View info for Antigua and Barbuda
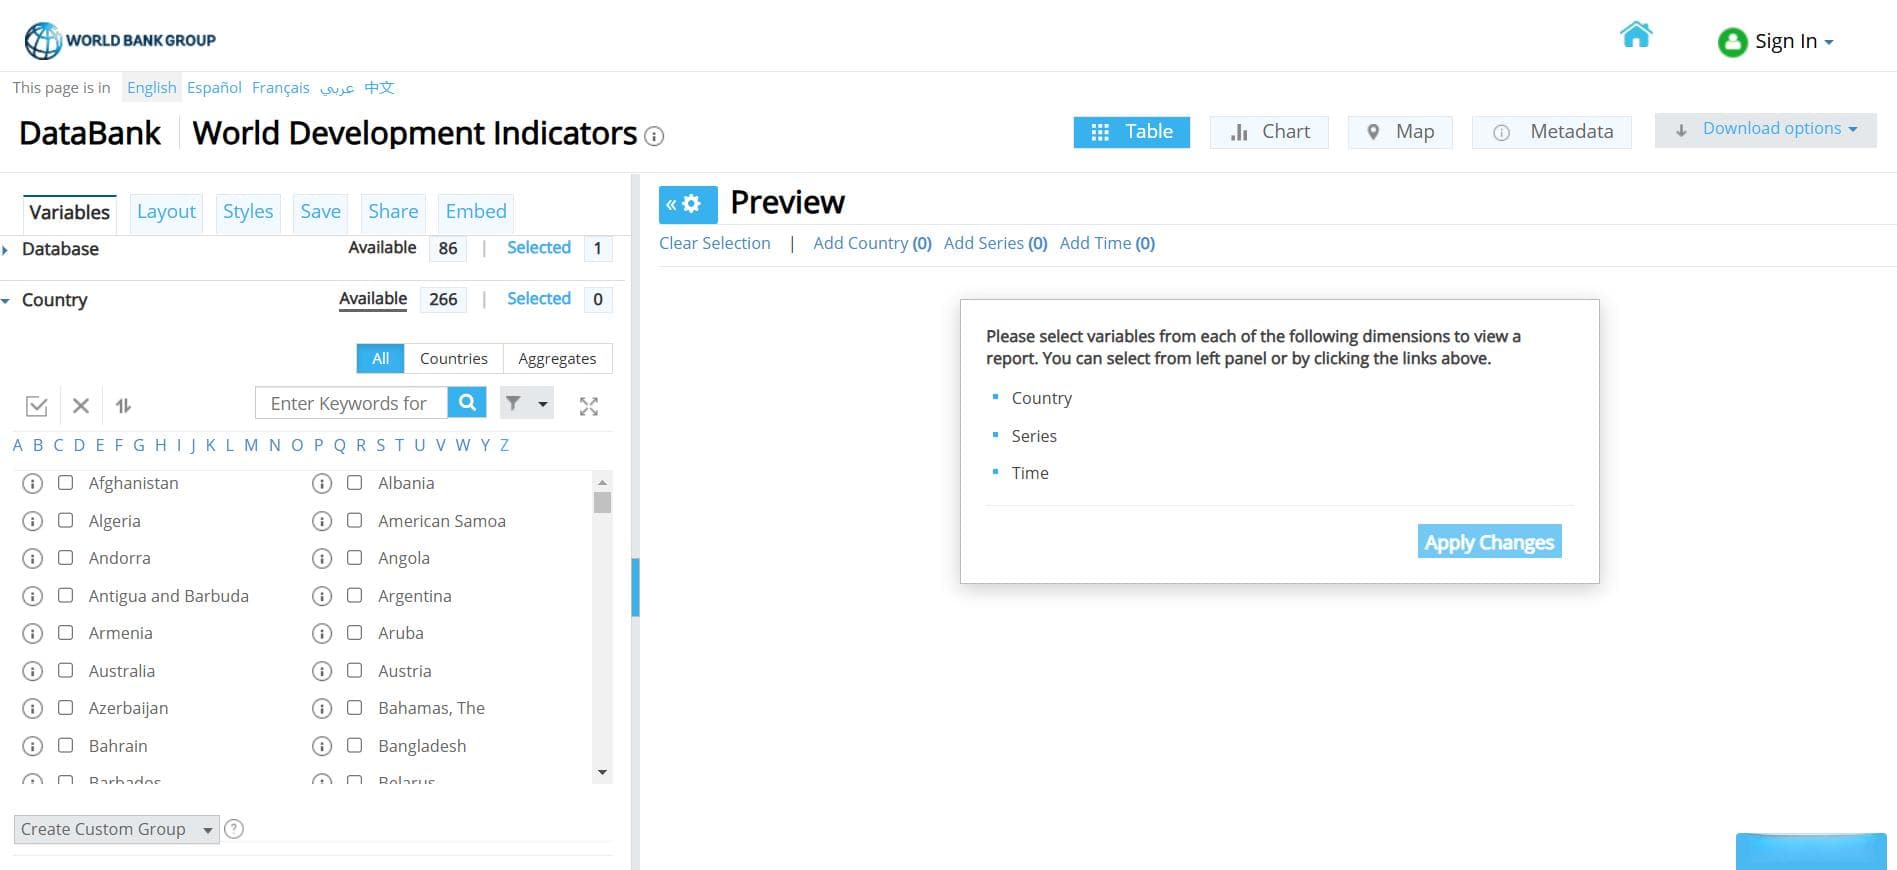Screen dimensions: 1897x870 [33, 596]
